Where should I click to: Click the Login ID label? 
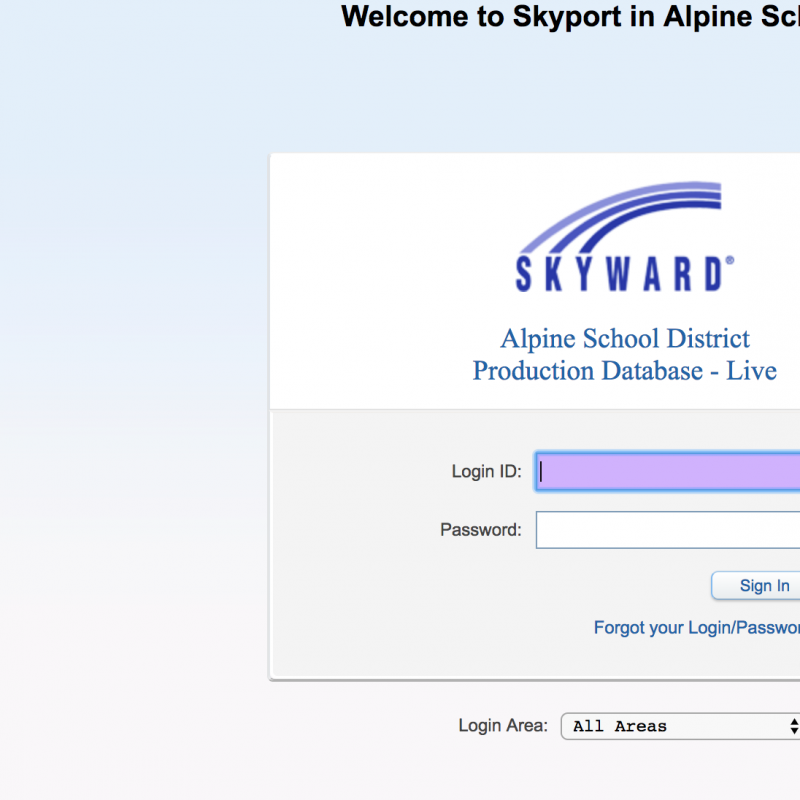[486, 471]
